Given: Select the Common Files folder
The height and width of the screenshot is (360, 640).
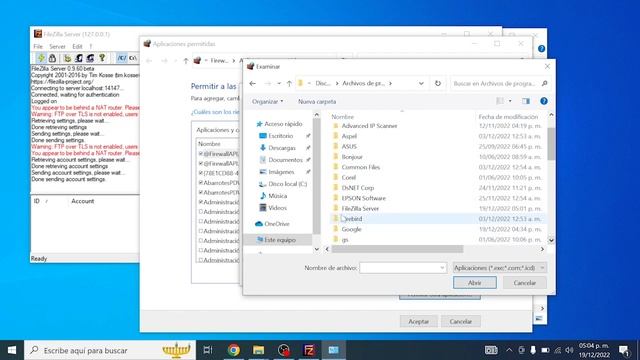Looking at the screenshot, I should pyautogui.click(x=361, y=167).
